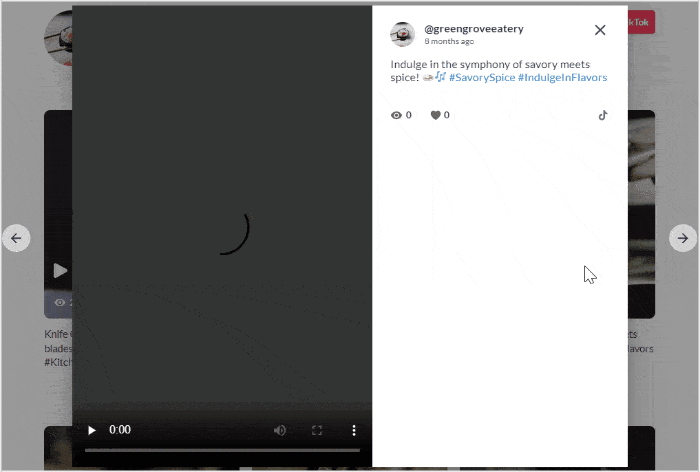Image resolution: width=700 pixels, height=472 pixels.
Task: Play the background Knife video thumbnail
Action: point(60,270)
